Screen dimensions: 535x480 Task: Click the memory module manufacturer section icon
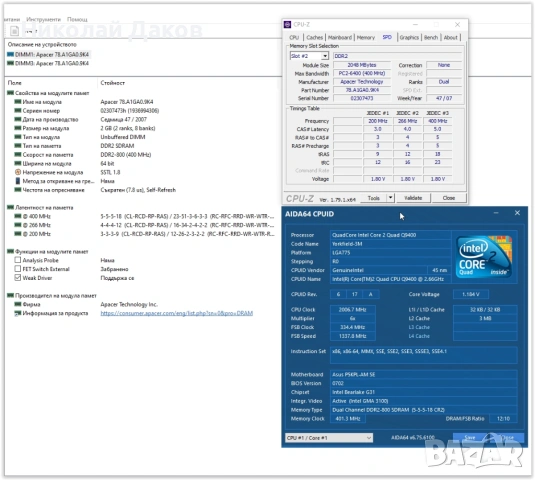(x=10, y=295)
